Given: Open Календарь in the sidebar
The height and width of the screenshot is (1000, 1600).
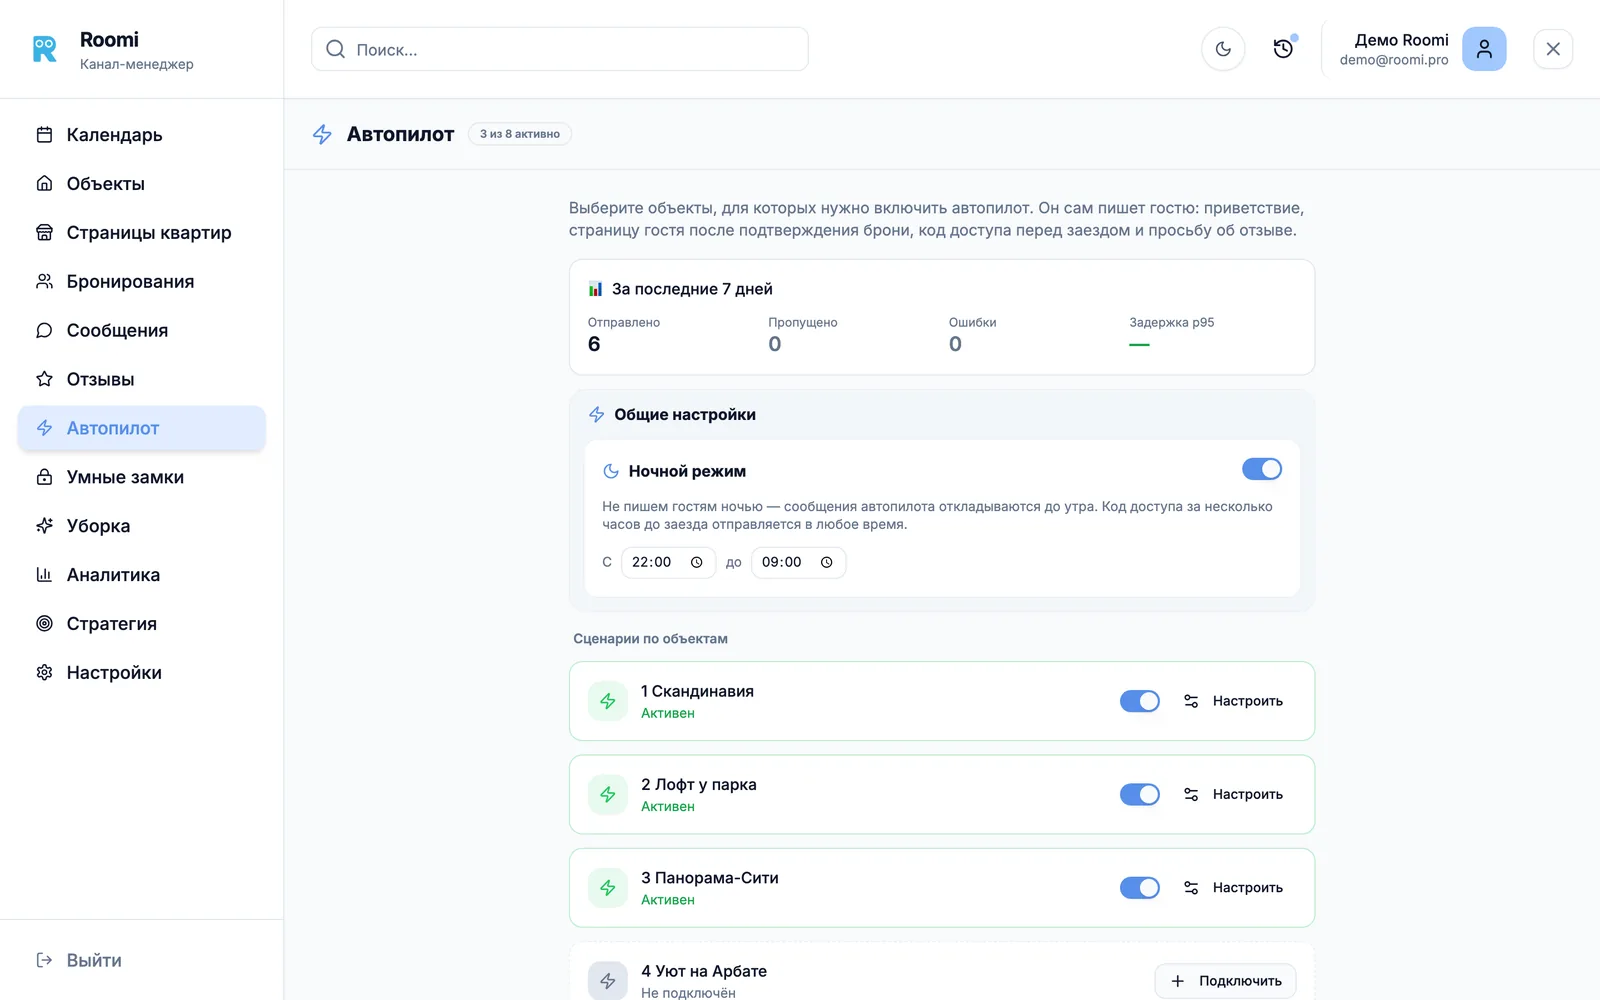Looking at the screenshot, I should [x=142, y=135].
